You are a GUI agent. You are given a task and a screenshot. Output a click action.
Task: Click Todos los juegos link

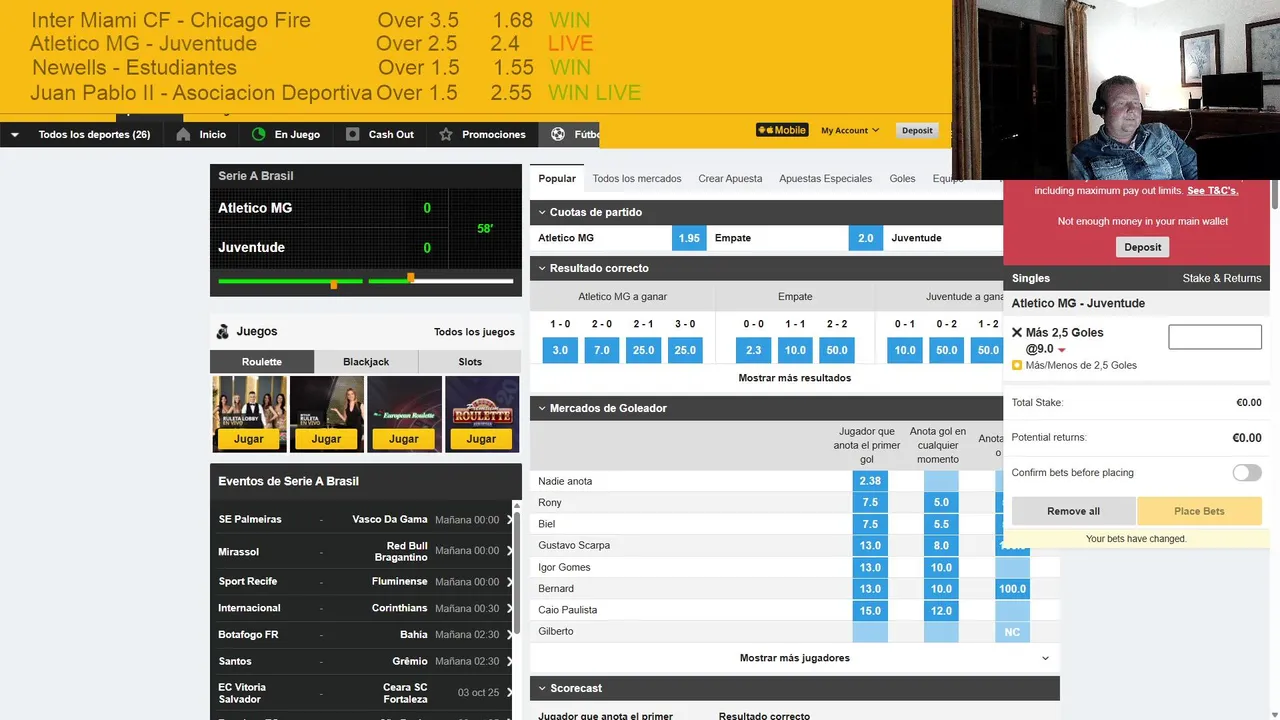474,332
